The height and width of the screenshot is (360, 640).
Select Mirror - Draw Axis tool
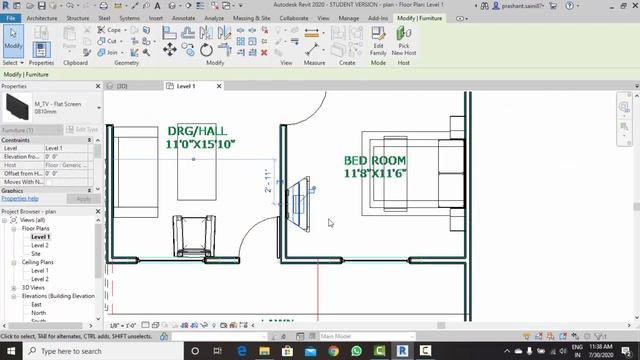point(224,32)
